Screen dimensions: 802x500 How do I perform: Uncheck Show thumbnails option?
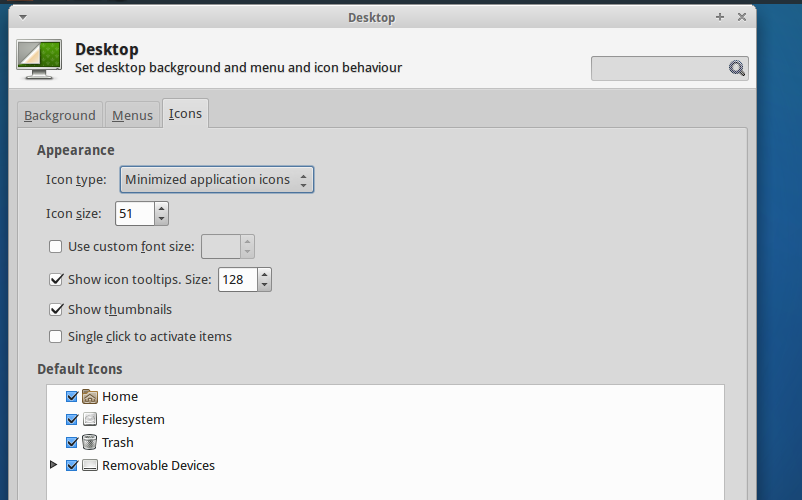pyautogui.click(x=56, y=309)
